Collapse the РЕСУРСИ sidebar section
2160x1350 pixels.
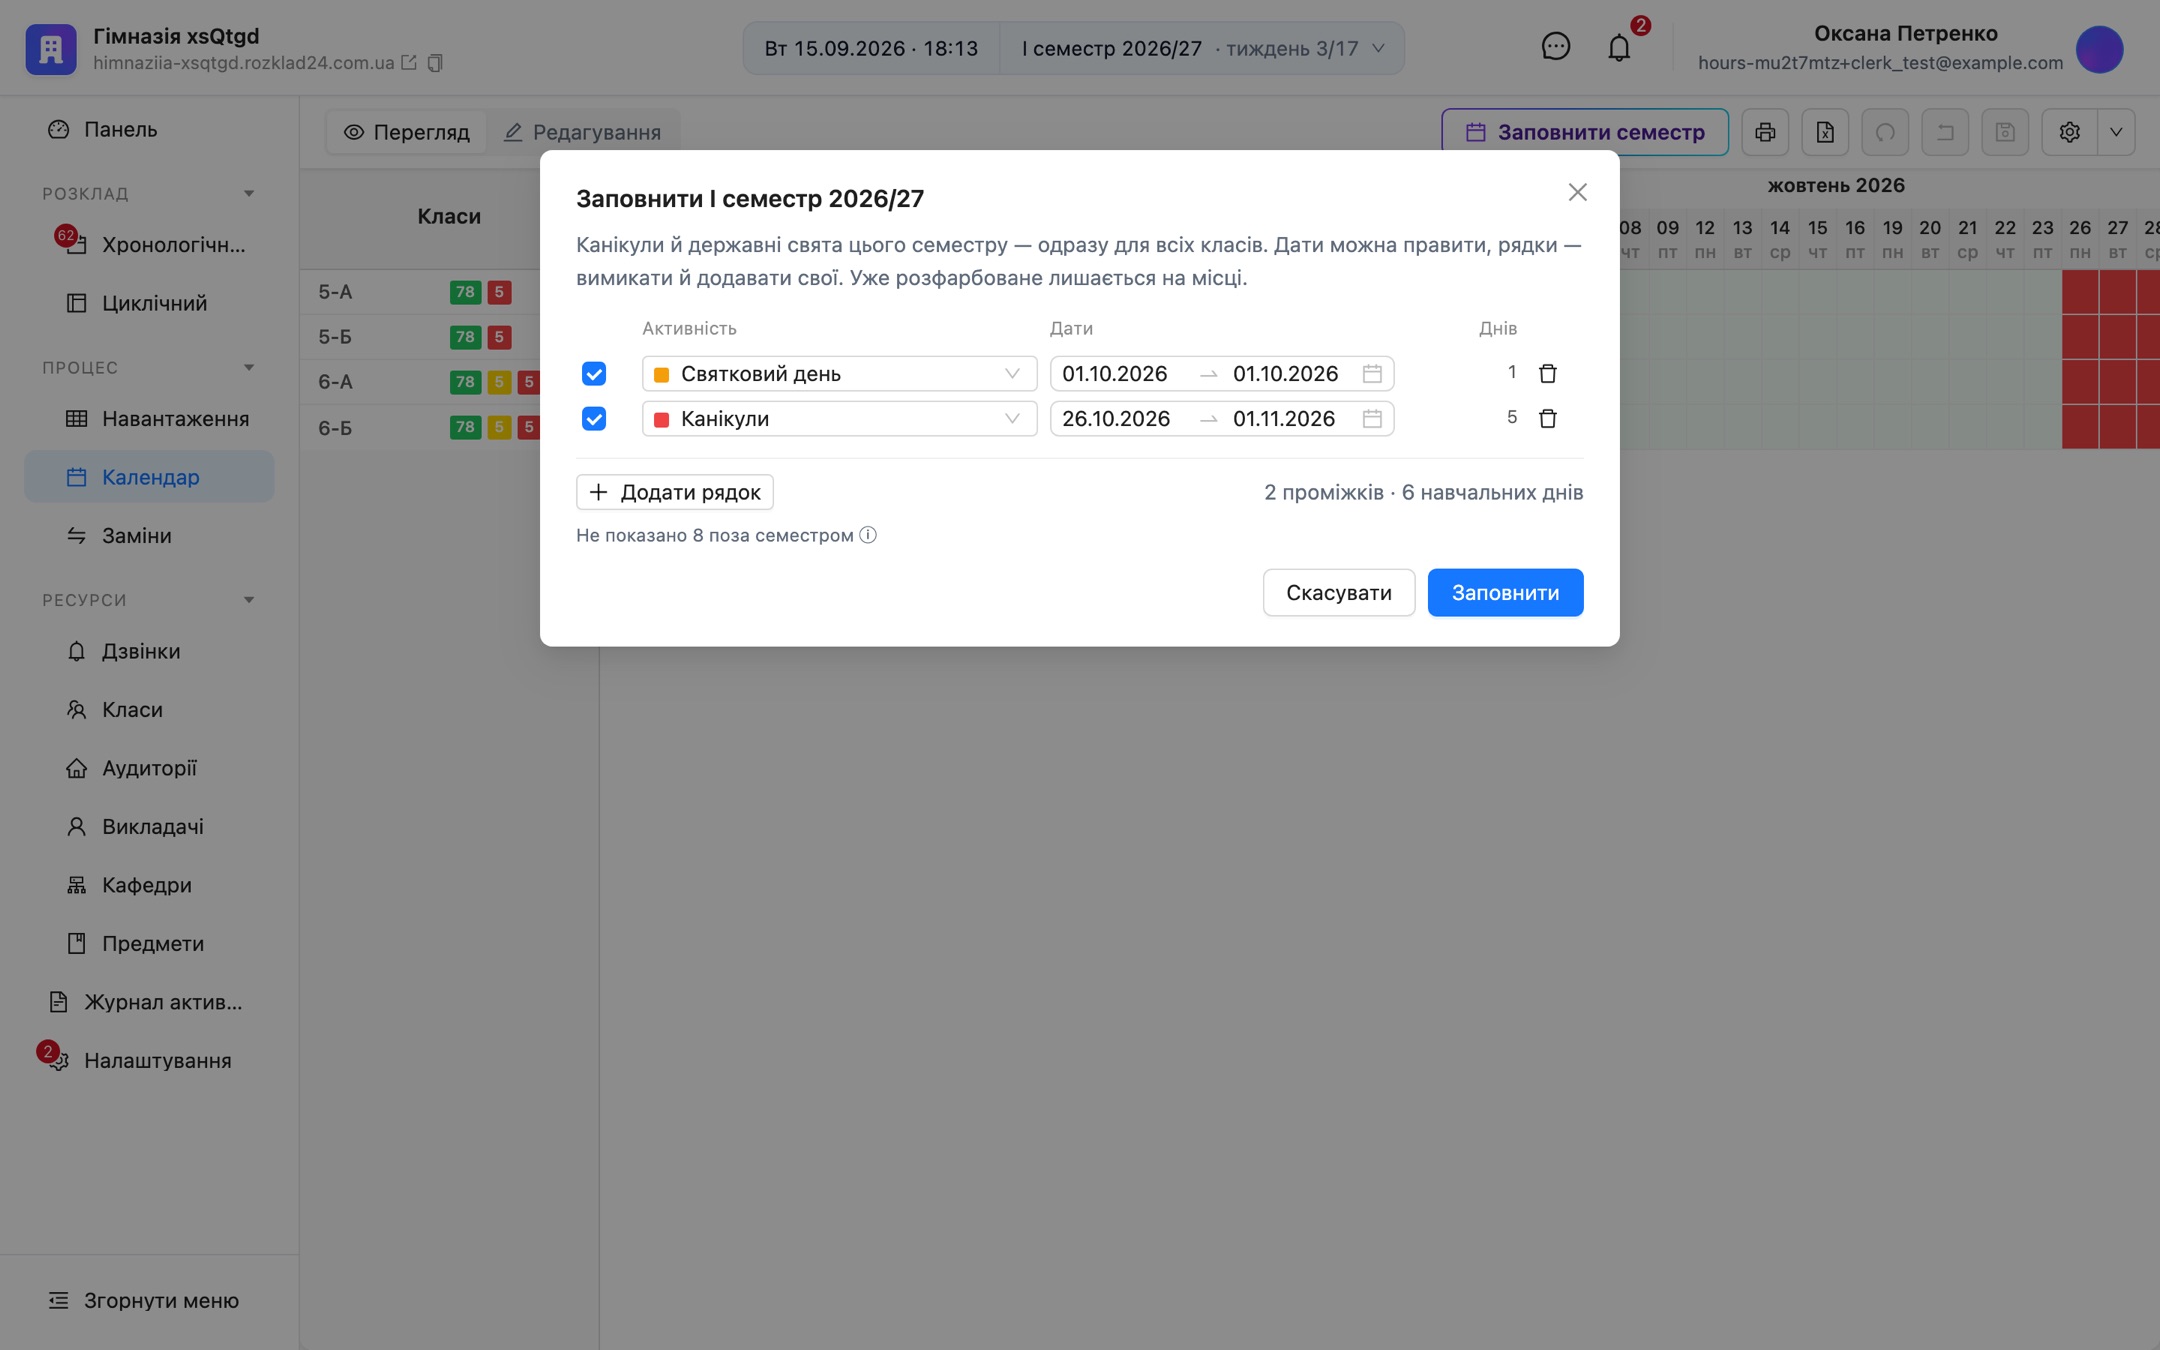249,600
